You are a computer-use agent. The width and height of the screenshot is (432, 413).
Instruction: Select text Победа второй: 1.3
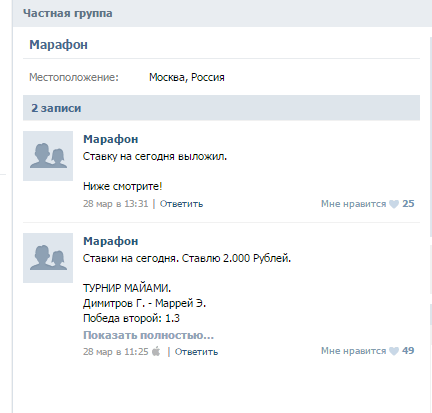click(131, 318)
